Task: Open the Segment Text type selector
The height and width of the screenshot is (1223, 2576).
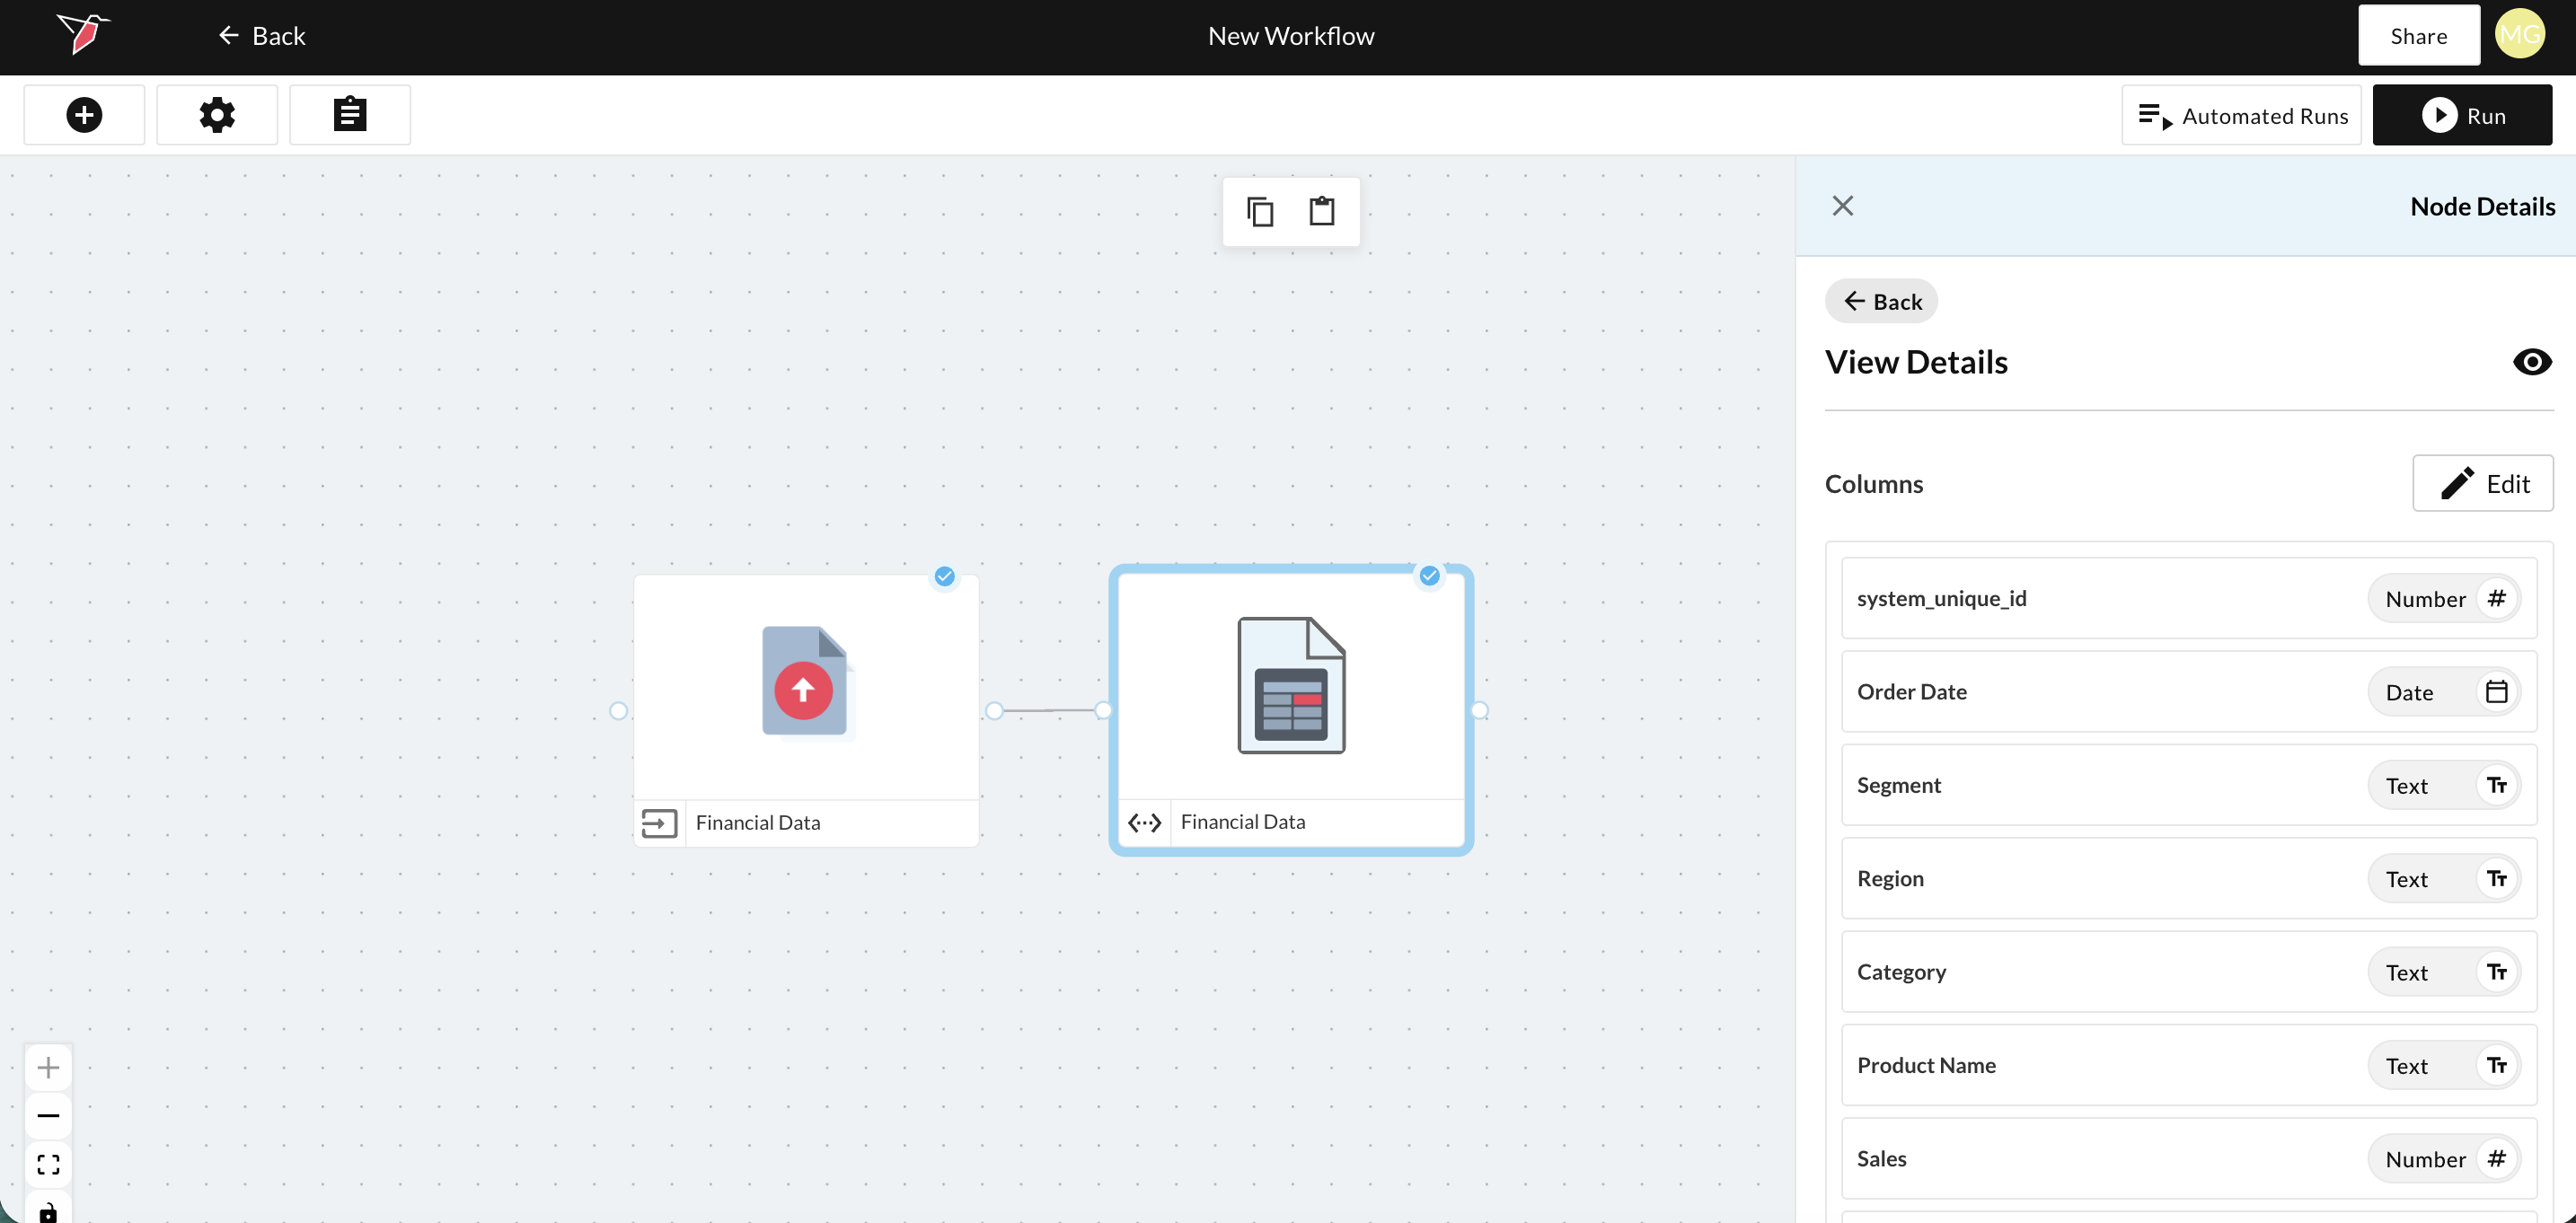Action: click(2443, 786)
